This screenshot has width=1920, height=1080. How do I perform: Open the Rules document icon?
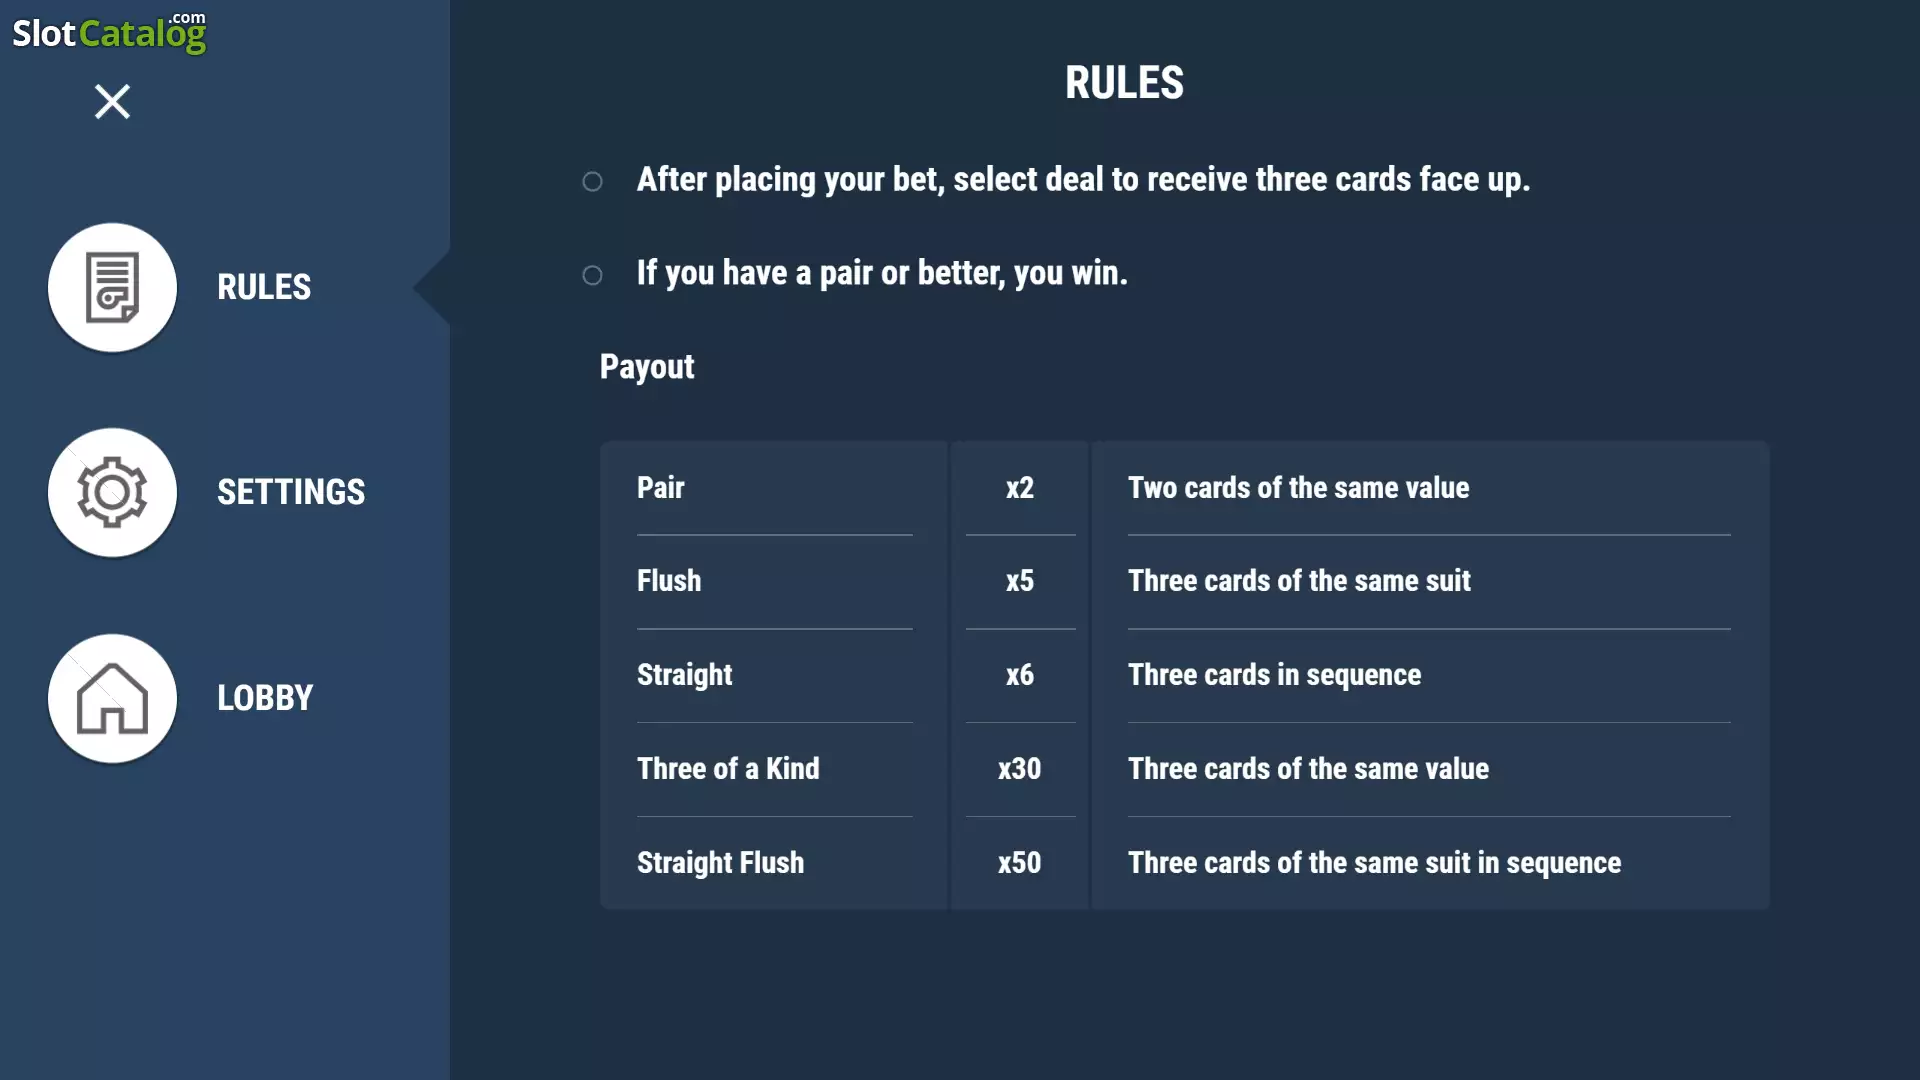(x=112, y=287)
